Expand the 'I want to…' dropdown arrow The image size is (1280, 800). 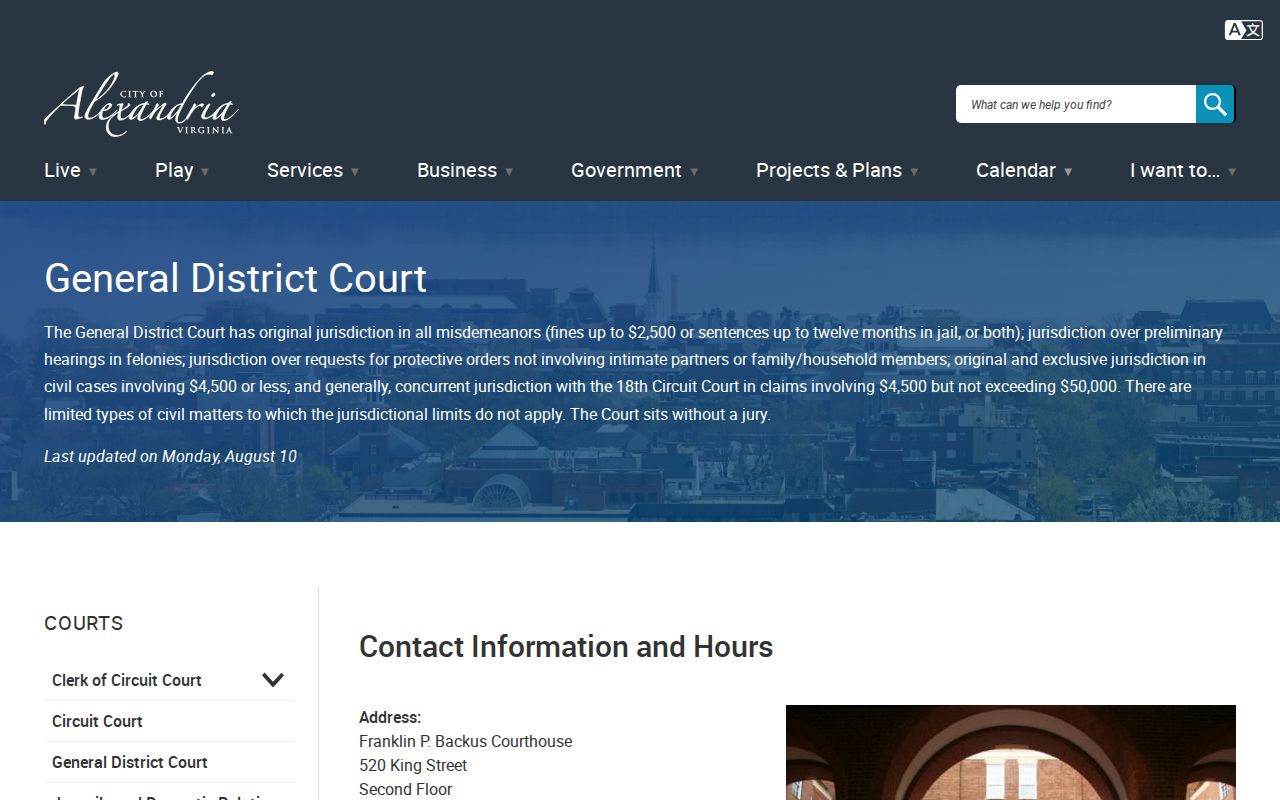click(1232, 172)
